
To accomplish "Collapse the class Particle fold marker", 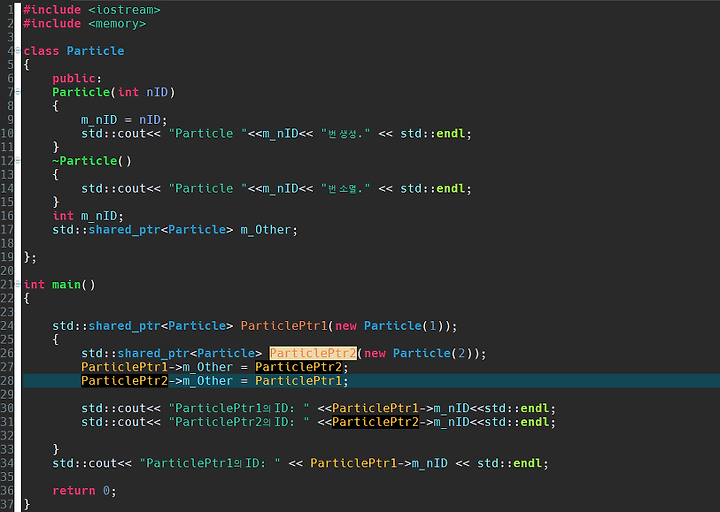I will 17,51.
